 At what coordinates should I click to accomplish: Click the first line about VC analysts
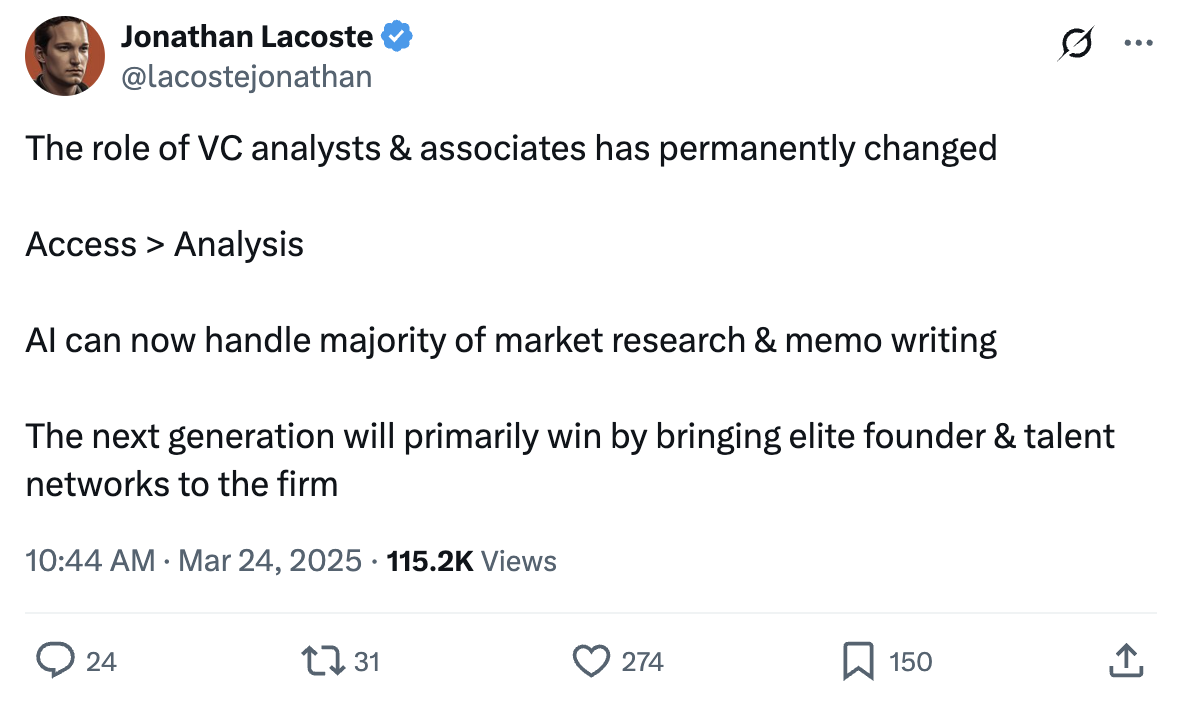tap(511, 148)
